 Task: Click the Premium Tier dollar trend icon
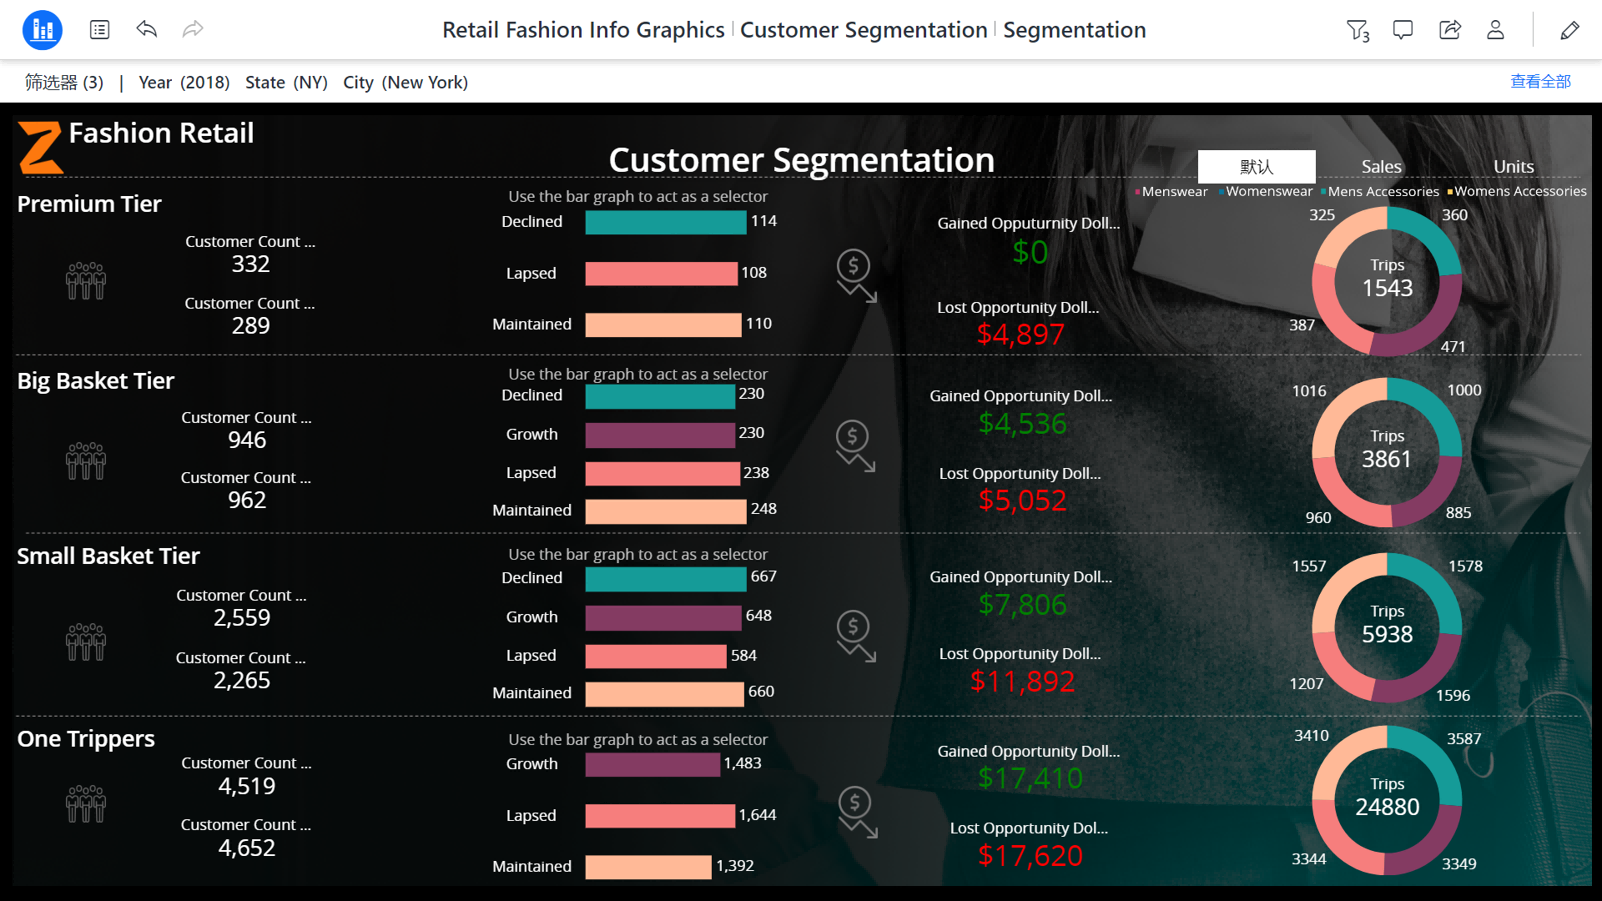(x=856, y=276)
